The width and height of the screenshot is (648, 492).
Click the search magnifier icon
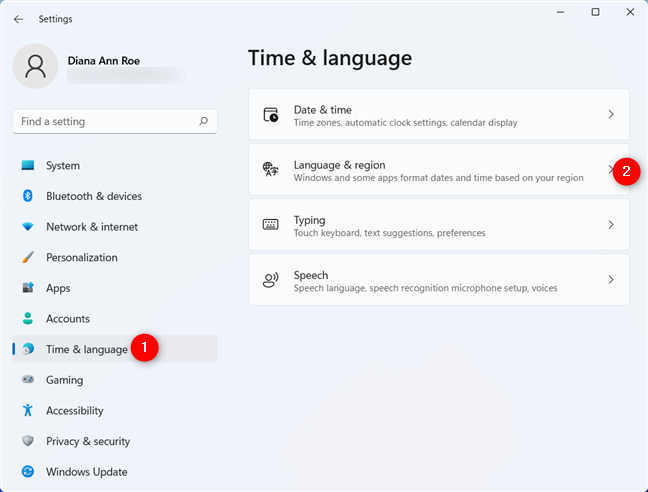coord(203,121)
